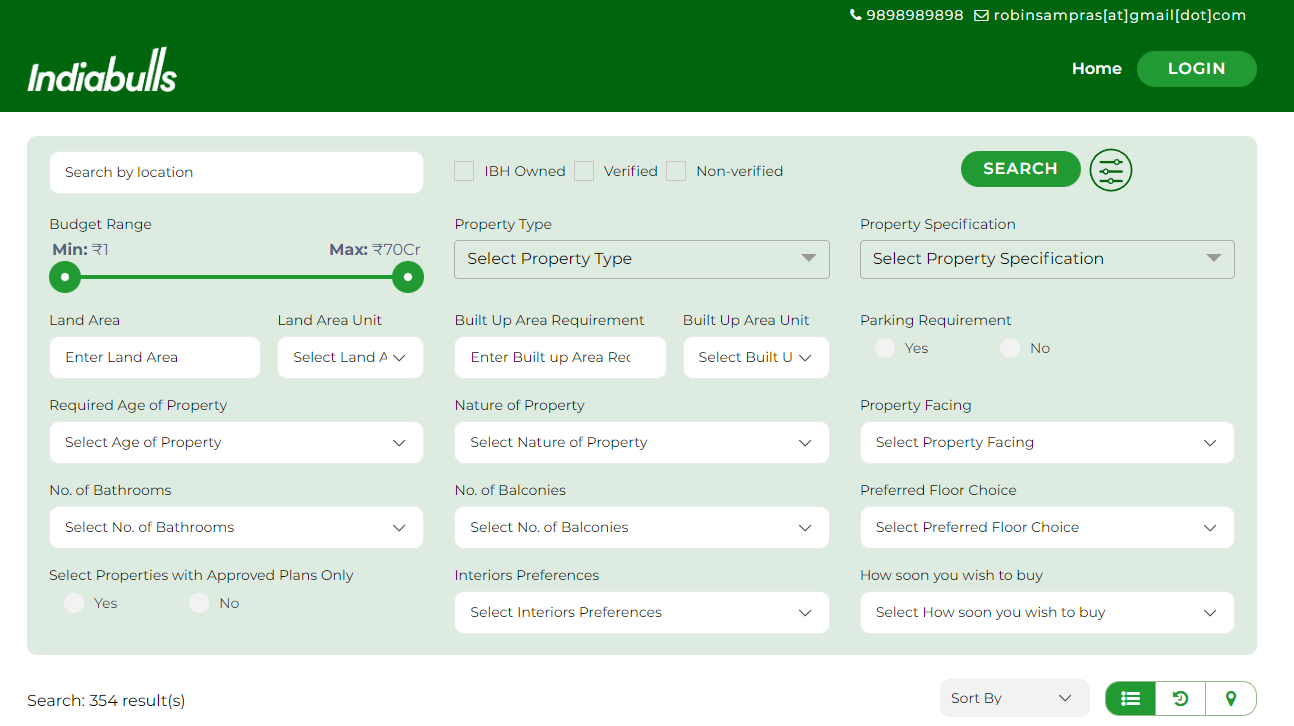Open the Select No. of Bathrooms dropdown
This screenshot has width=1294, height=726.
click(x=236, y=527)
